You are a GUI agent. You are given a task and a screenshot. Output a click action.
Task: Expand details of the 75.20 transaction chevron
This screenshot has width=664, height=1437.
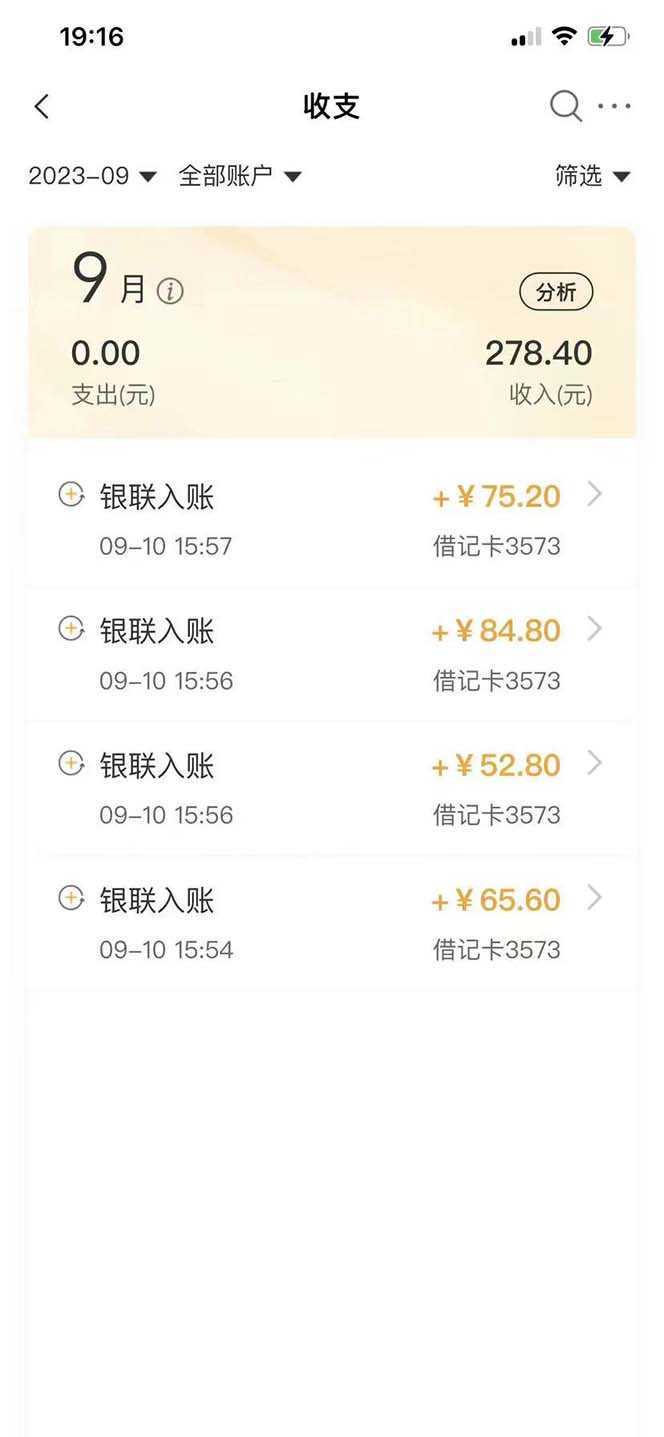point(595,495)
